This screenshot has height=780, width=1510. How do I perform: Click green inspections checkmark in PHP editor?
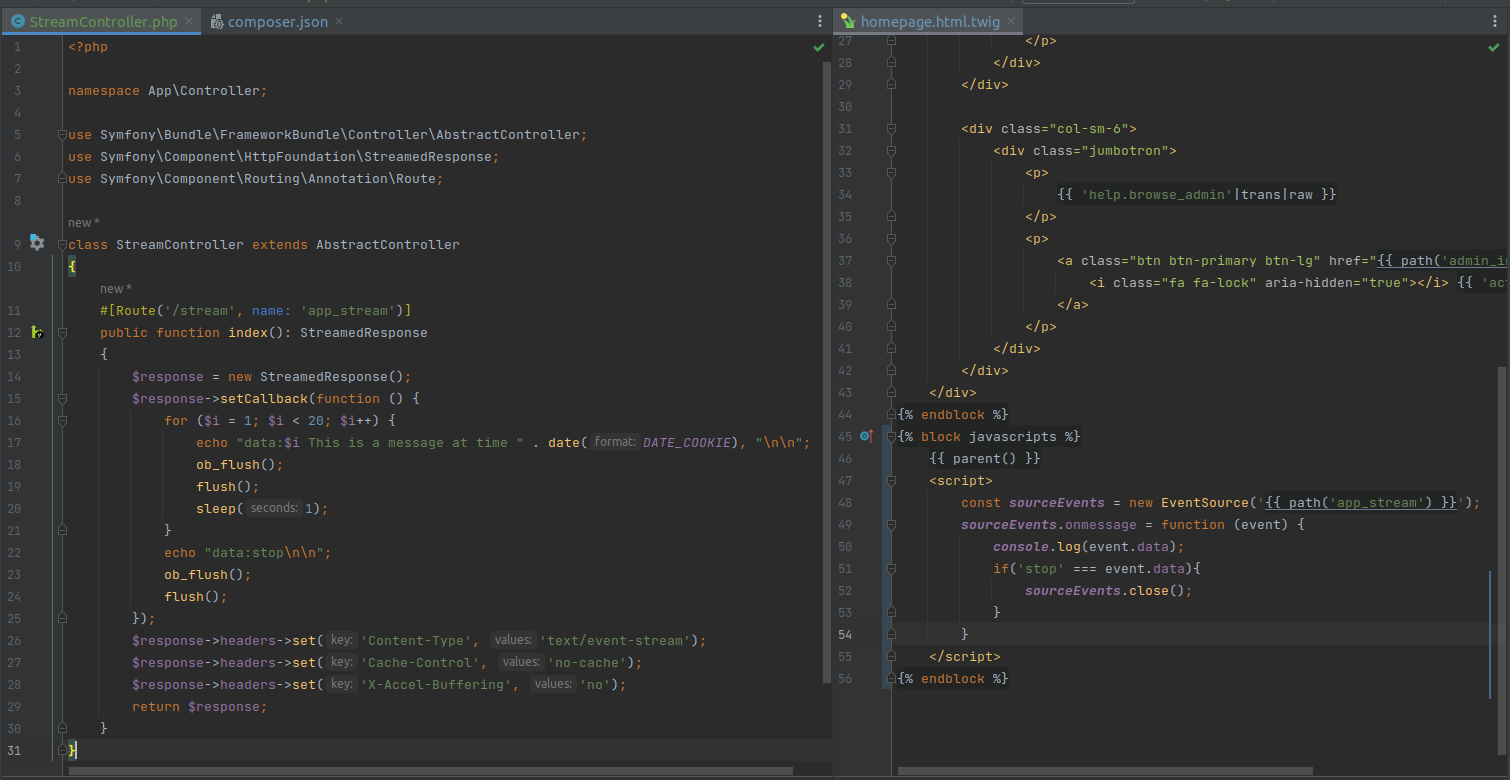[x=818, y=46]
